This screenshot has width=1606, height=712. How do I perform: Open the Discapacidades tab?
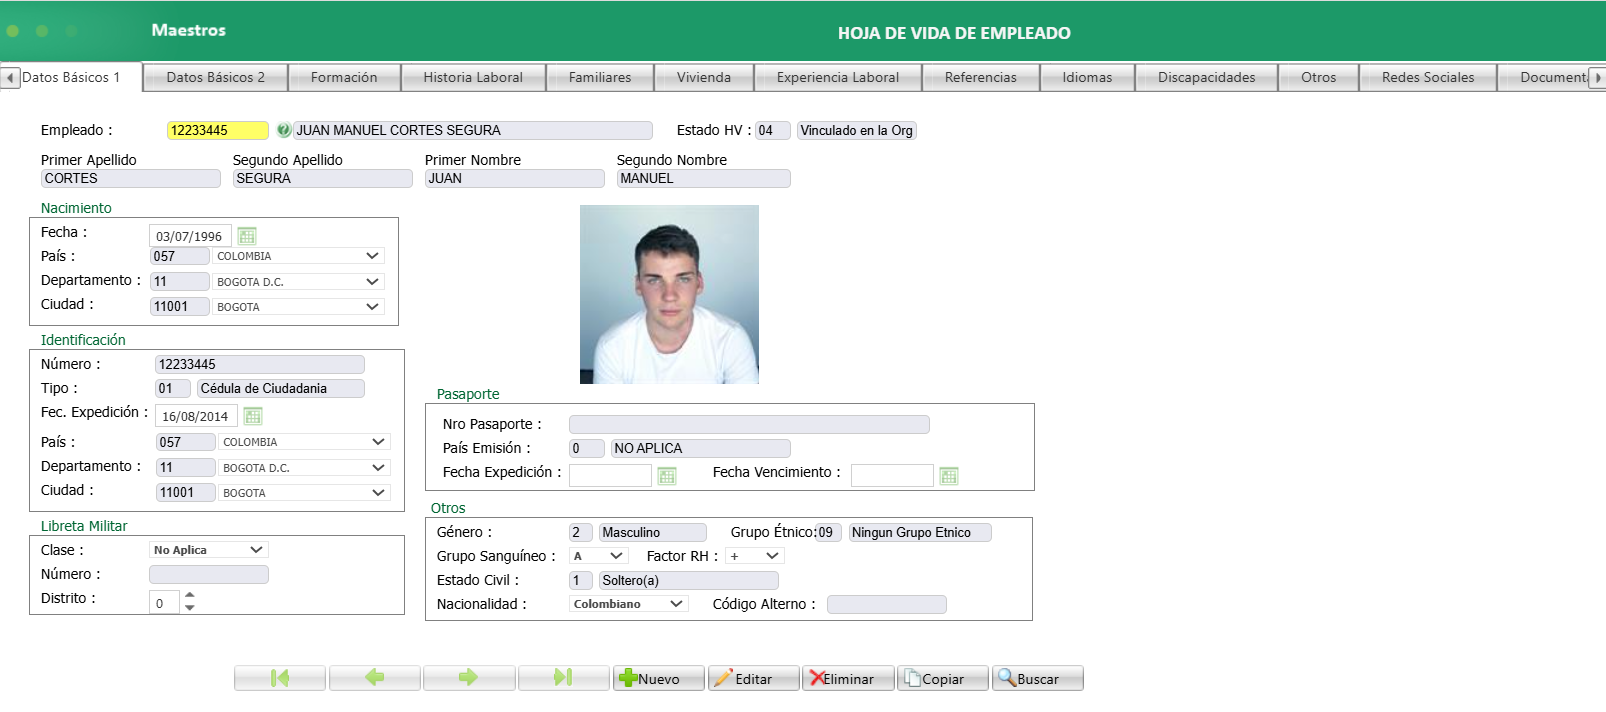pos(1206,77)
